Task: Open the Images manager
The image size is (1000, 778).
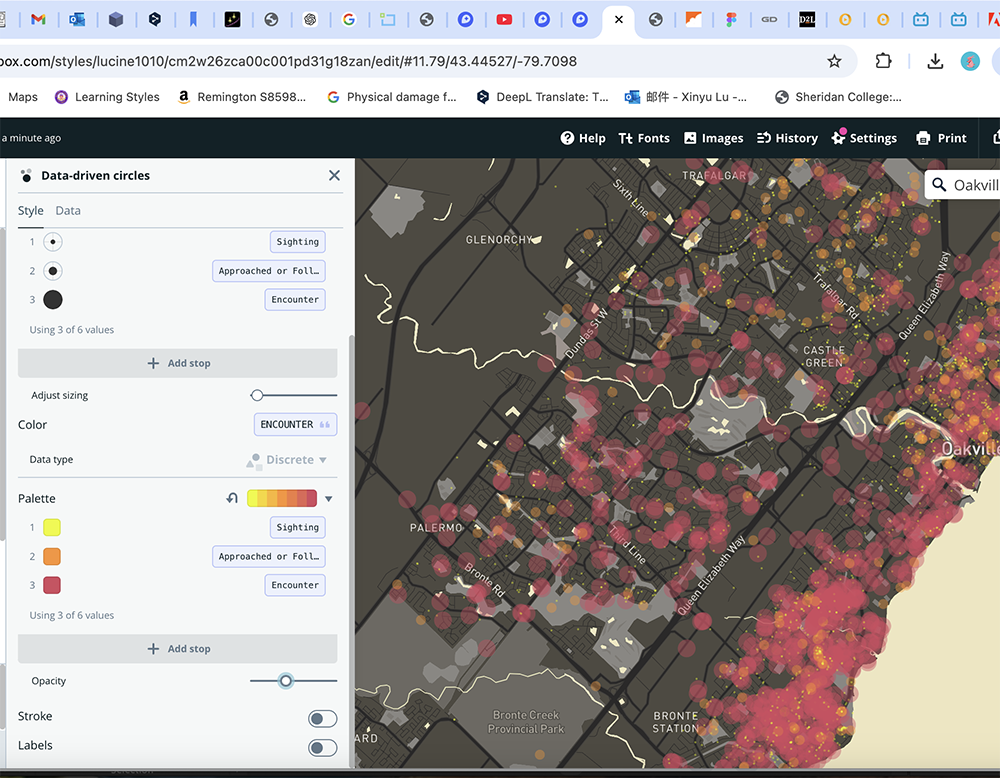Action: point(713,138)
